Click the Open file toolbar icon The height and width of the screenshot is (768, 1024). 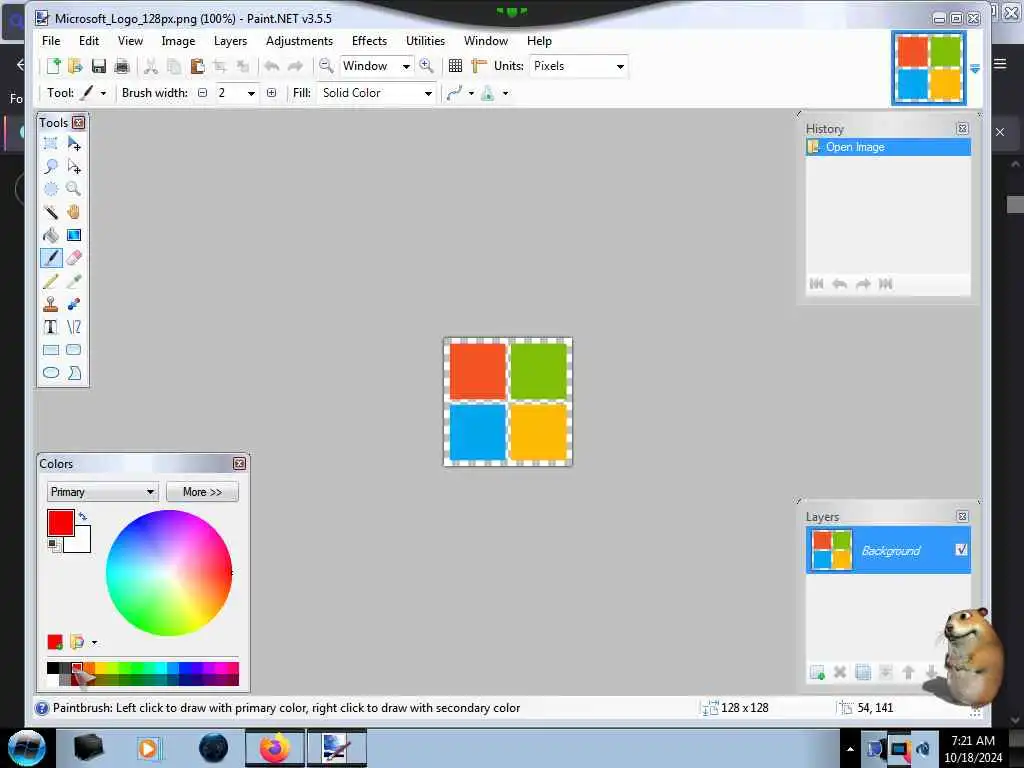coord(75,65)
